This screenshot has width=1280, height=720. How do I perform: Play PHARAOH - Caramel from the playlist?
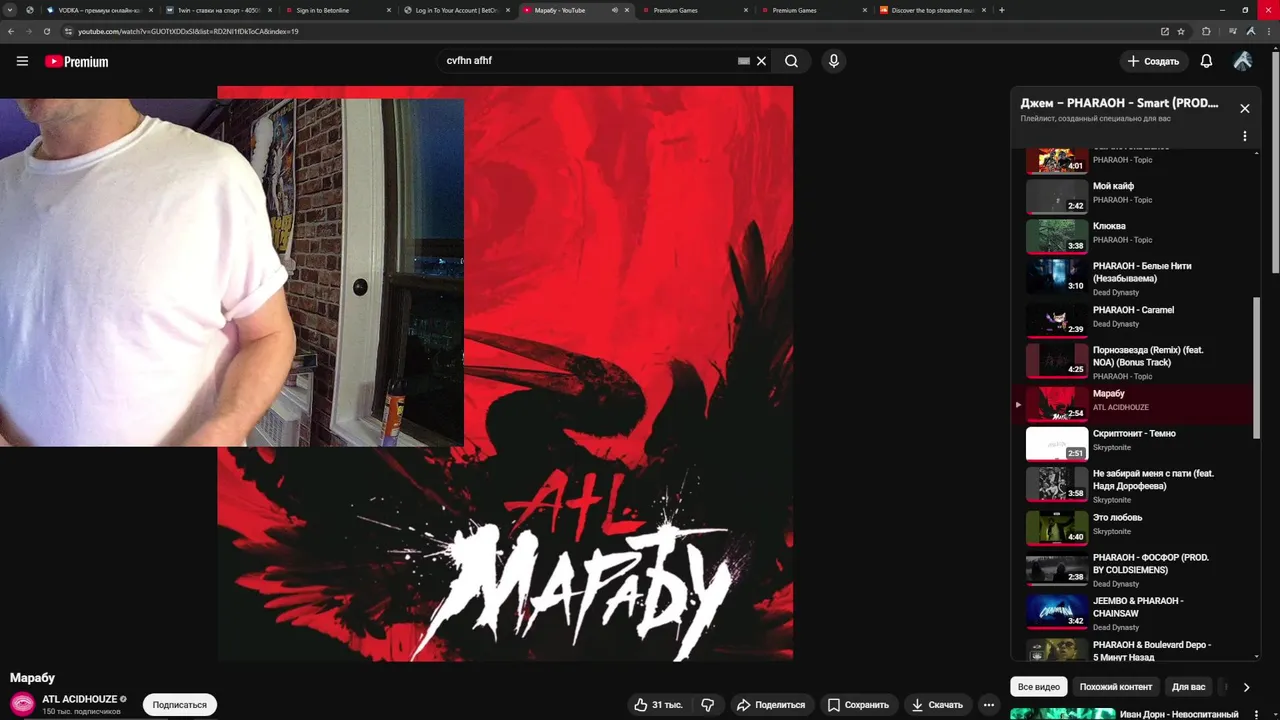(x=1138, y=319)
